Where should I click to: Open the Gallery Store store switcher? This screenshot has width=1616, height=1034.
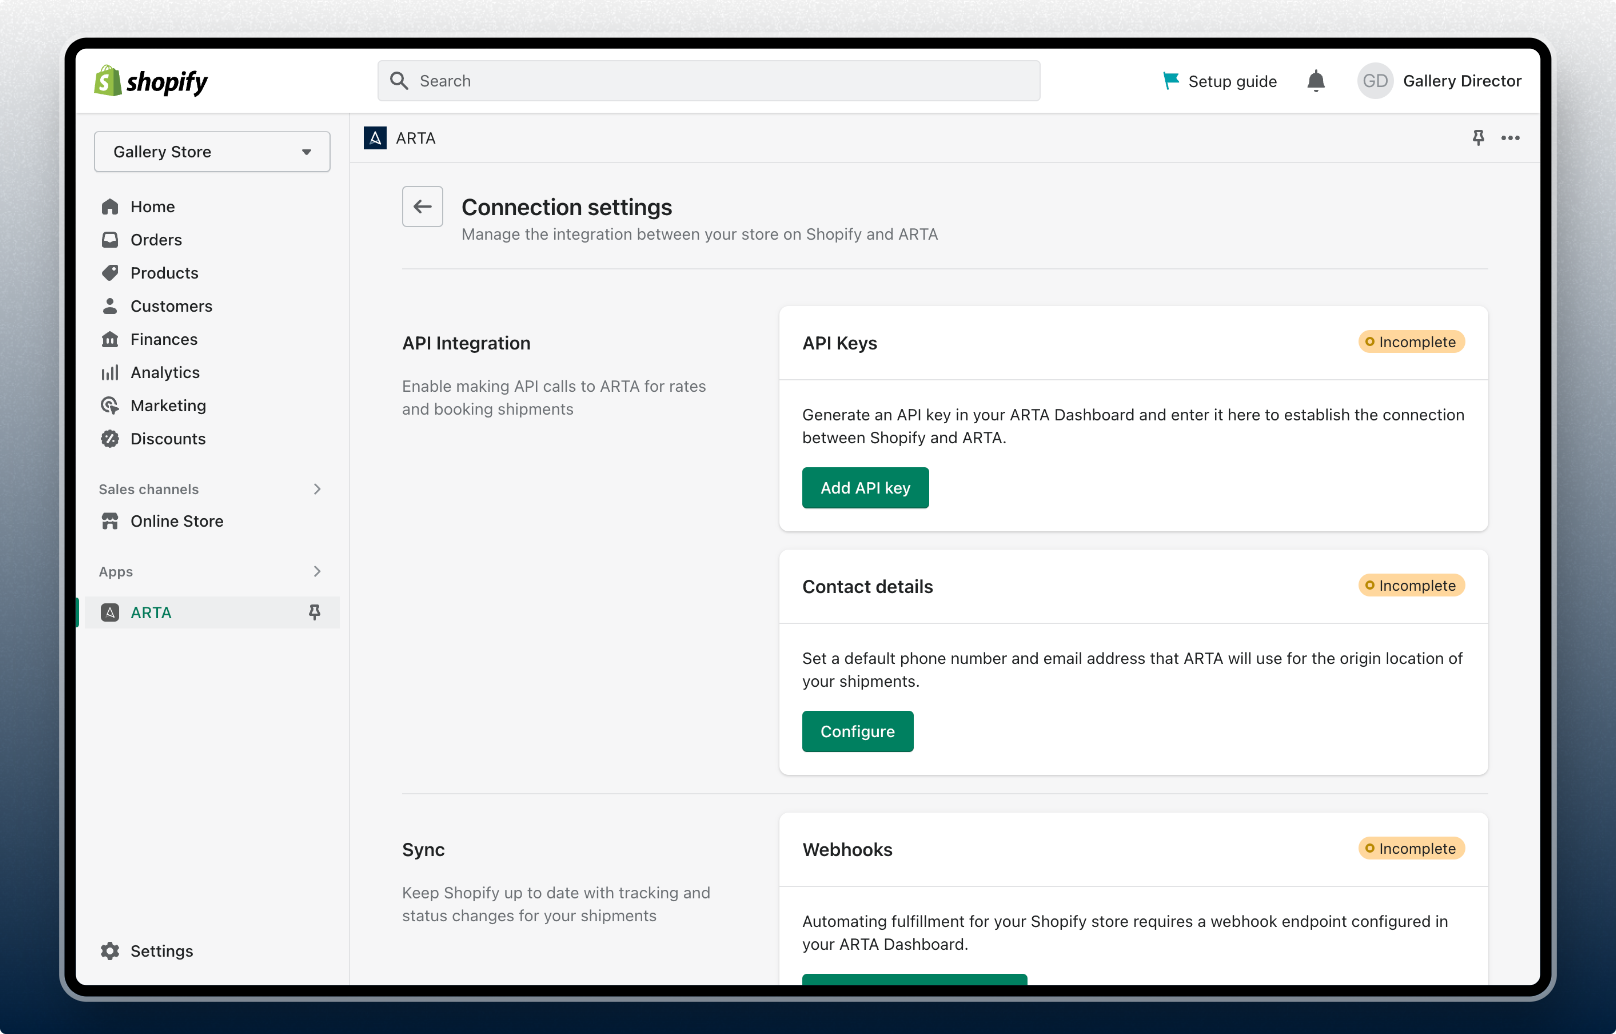(x=211, y=151)
